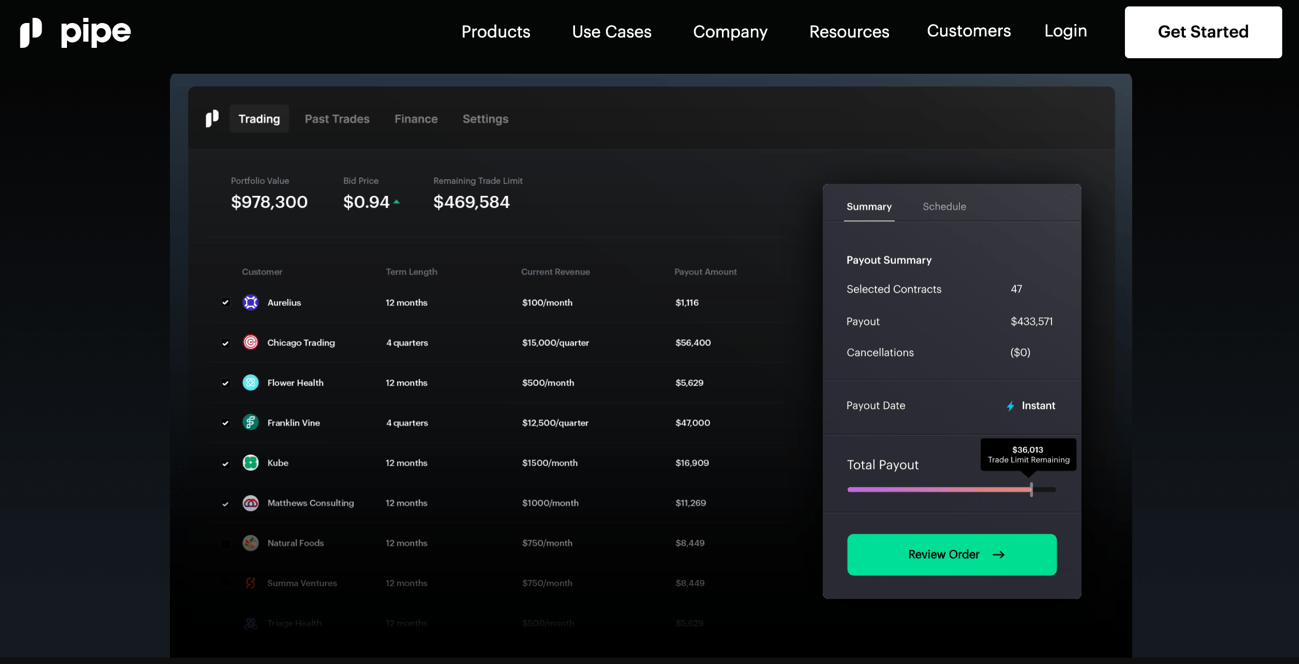Open the Products navigation menu
Screen dimensions: 1299x664
point(495,32)
